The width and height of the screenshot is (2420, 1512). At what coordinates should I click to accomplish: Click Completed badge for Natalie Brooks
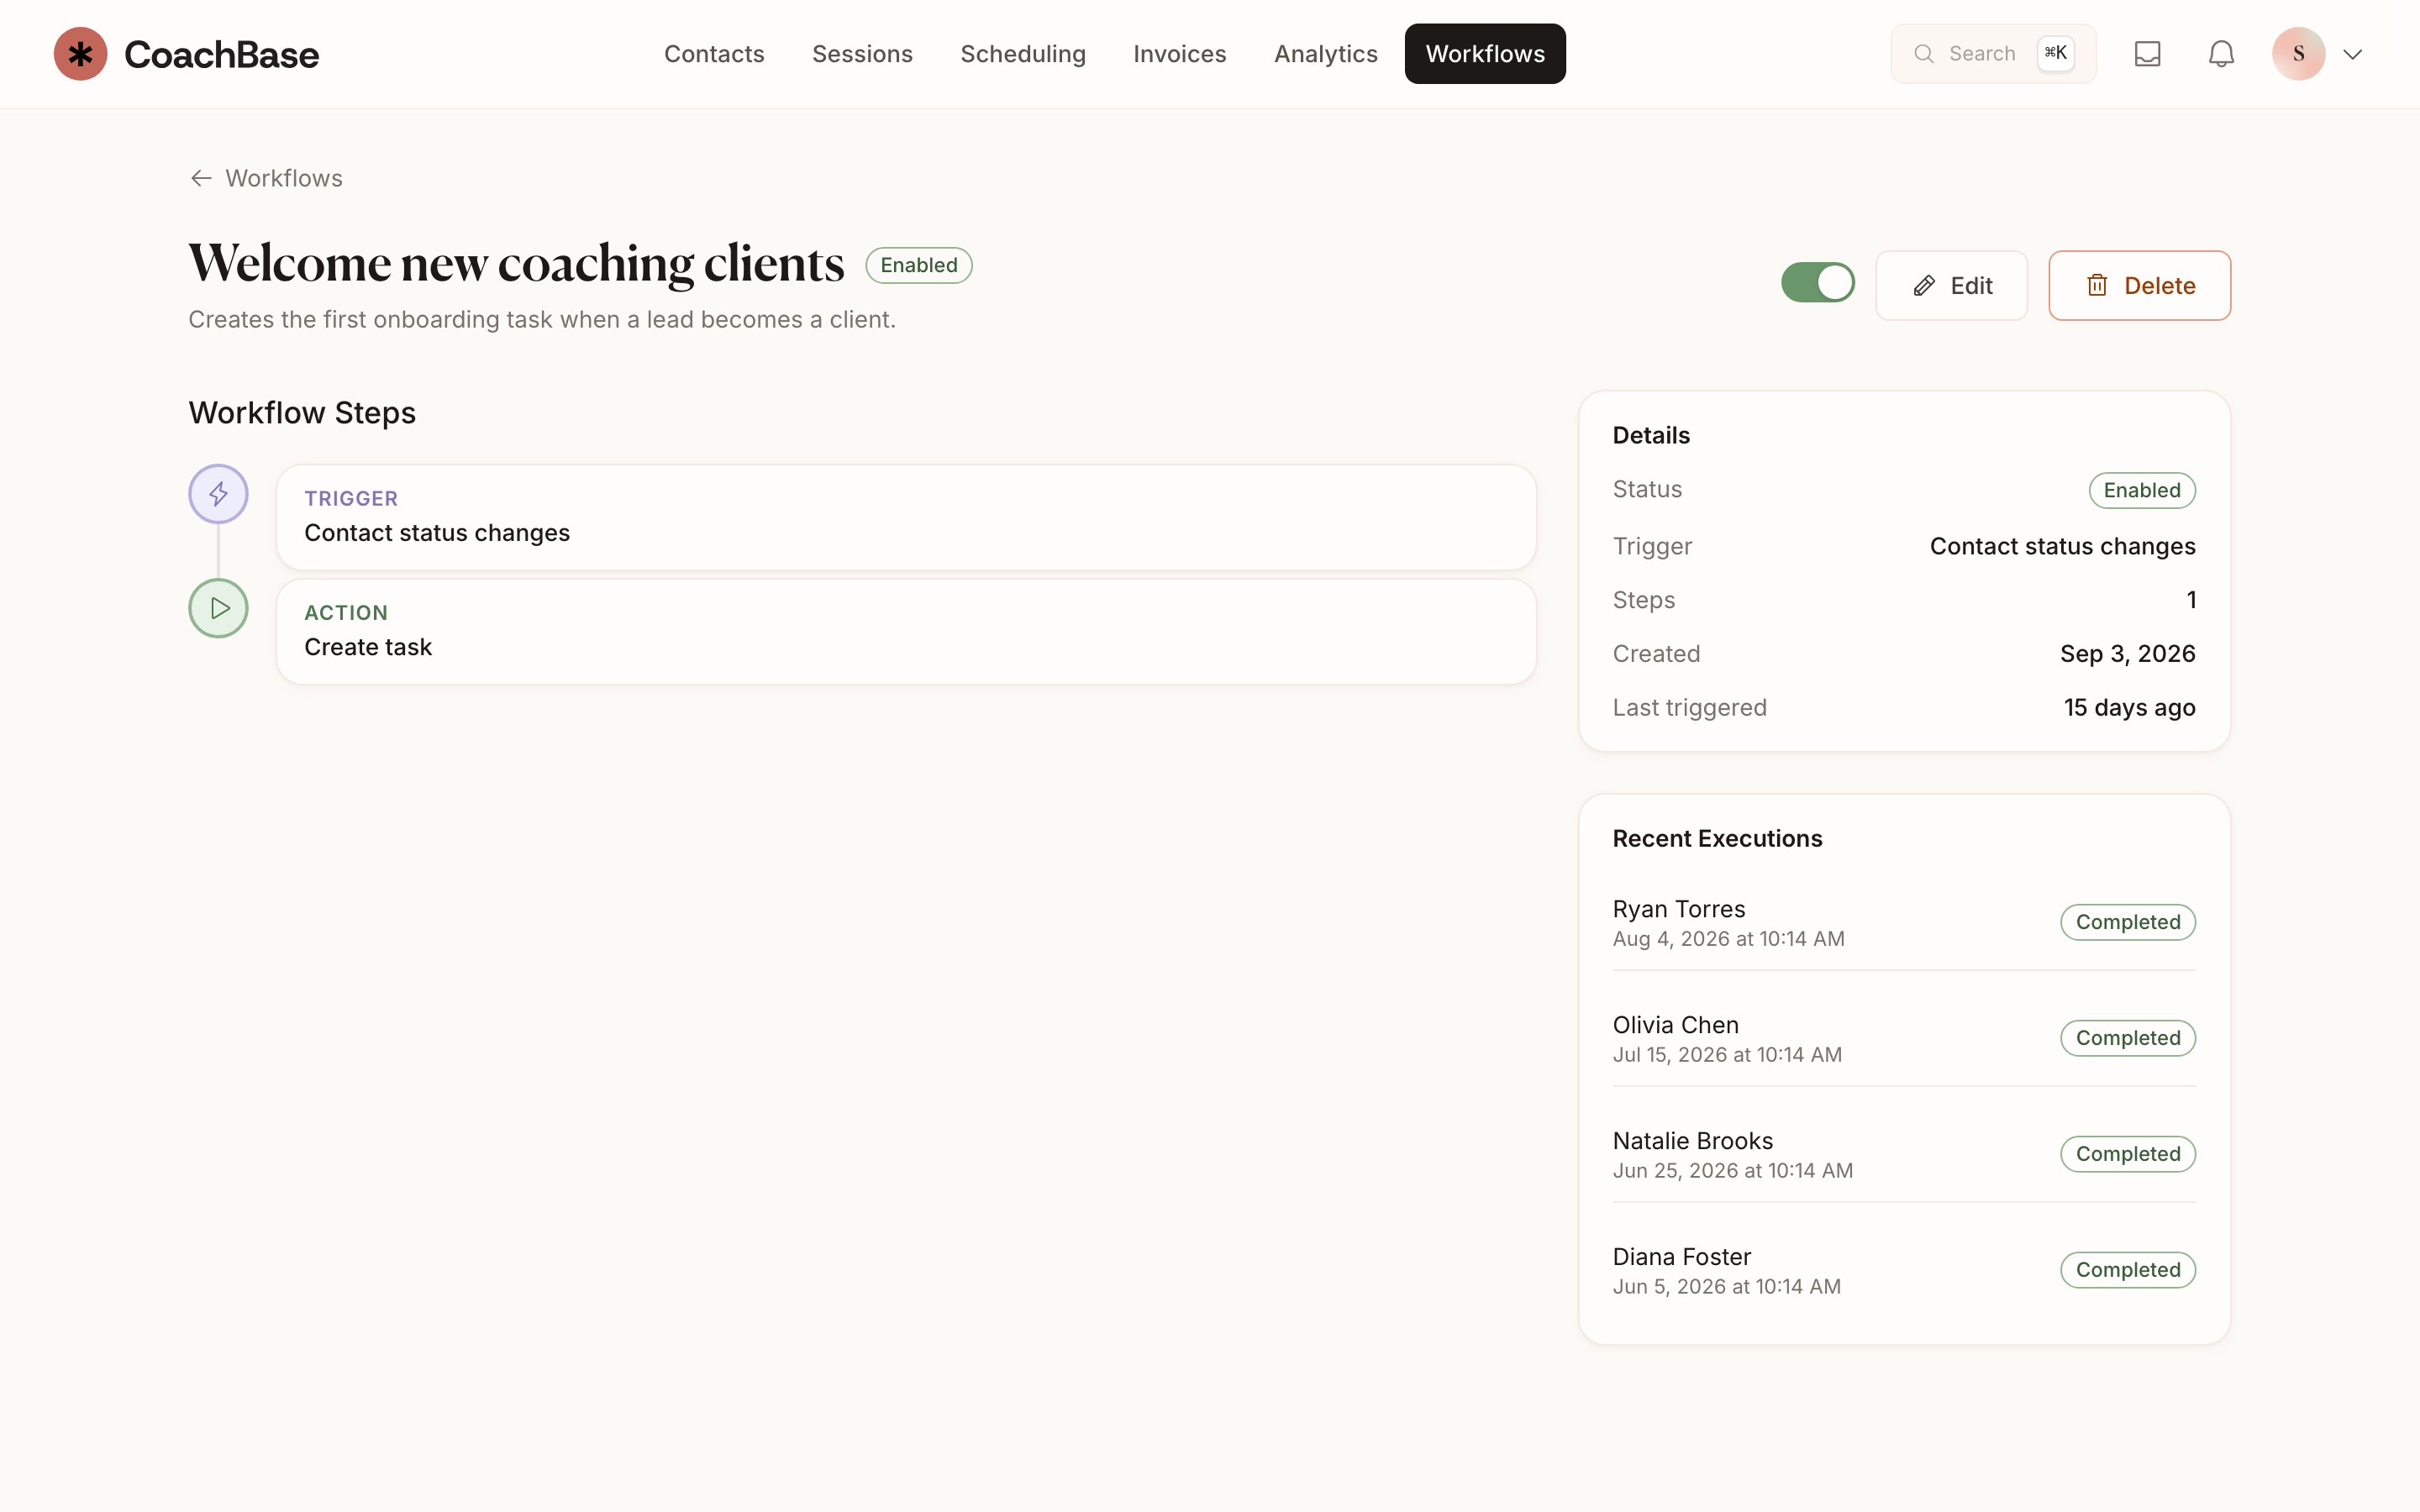tap(2127, 1154)
